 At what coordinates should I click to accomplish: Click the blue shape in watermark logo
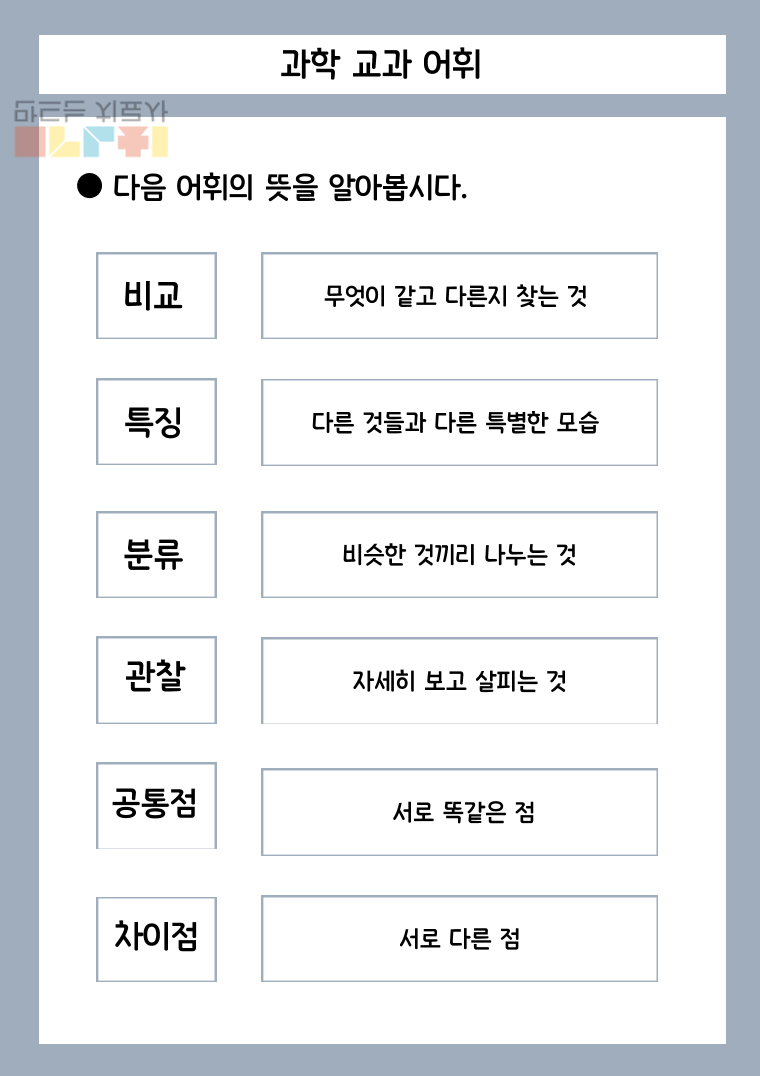click(x=97, y=142)
